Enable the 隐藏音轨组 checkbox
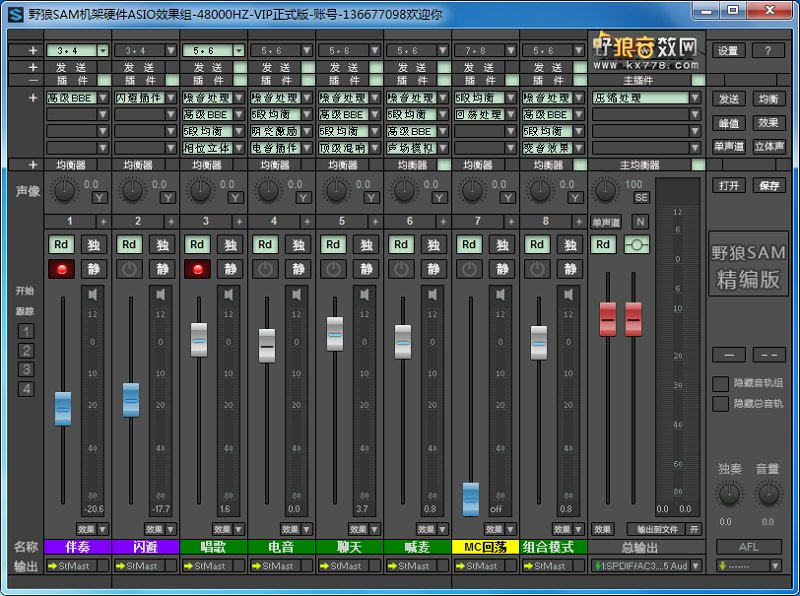Viewport: 800px width, 596px height. (x=720, y=384)
